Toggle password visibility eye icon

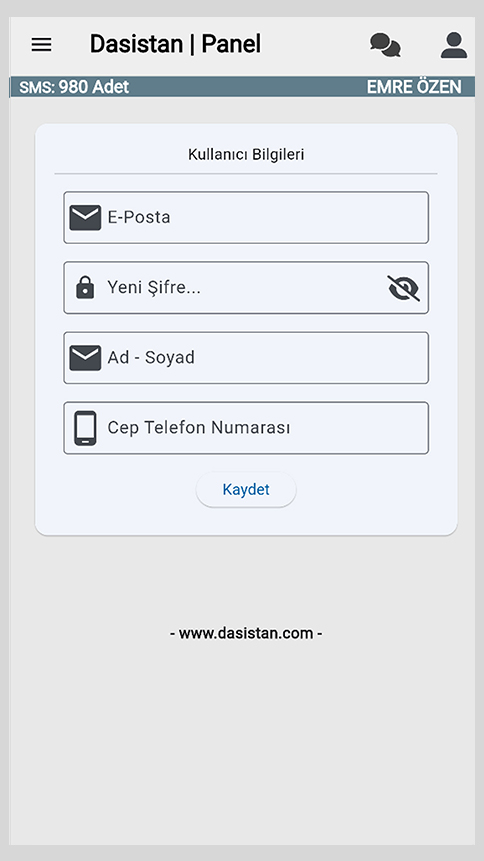coord(404,288)
